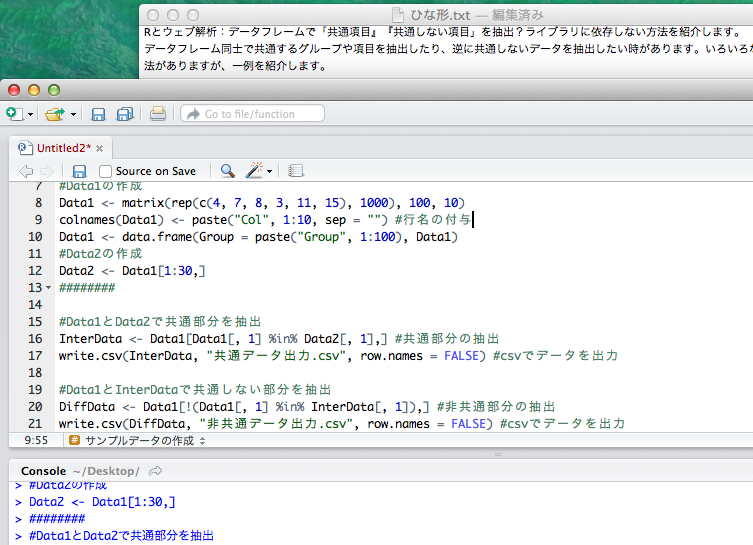753x545 pixels.
Task: Go forward to next source location
Action: point(47,171)
